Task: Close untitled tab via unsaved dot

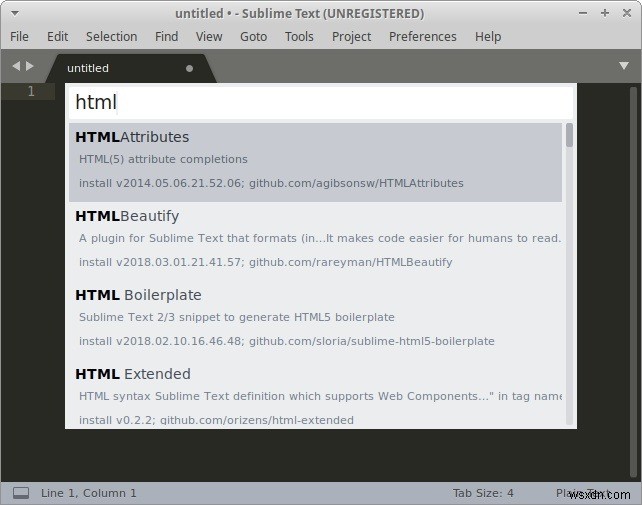Action: [x=189, y=68]
